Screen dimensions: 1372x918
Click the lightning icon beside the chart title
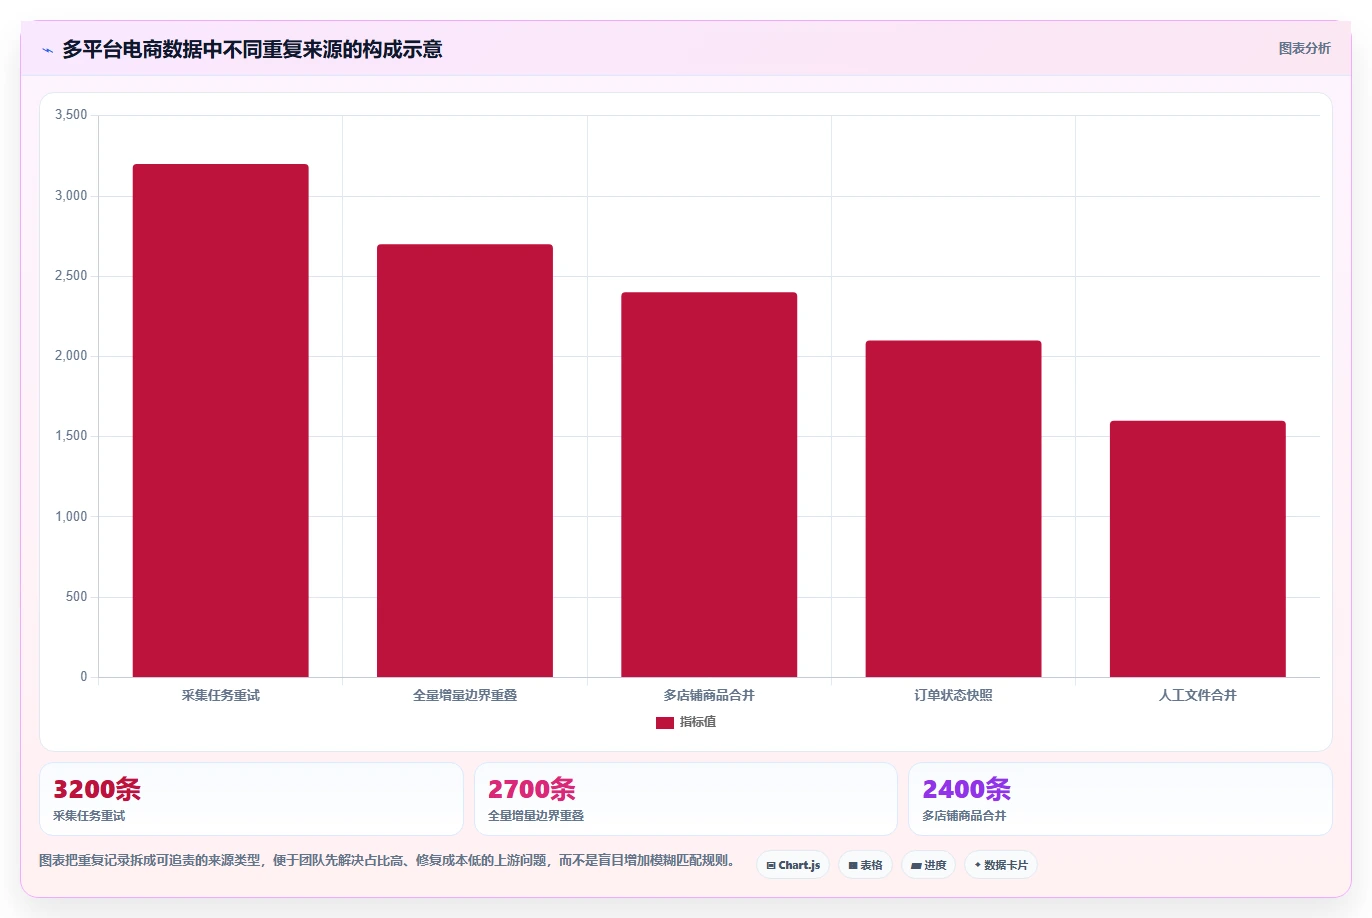pyautogui.click(x=47, y=50)
